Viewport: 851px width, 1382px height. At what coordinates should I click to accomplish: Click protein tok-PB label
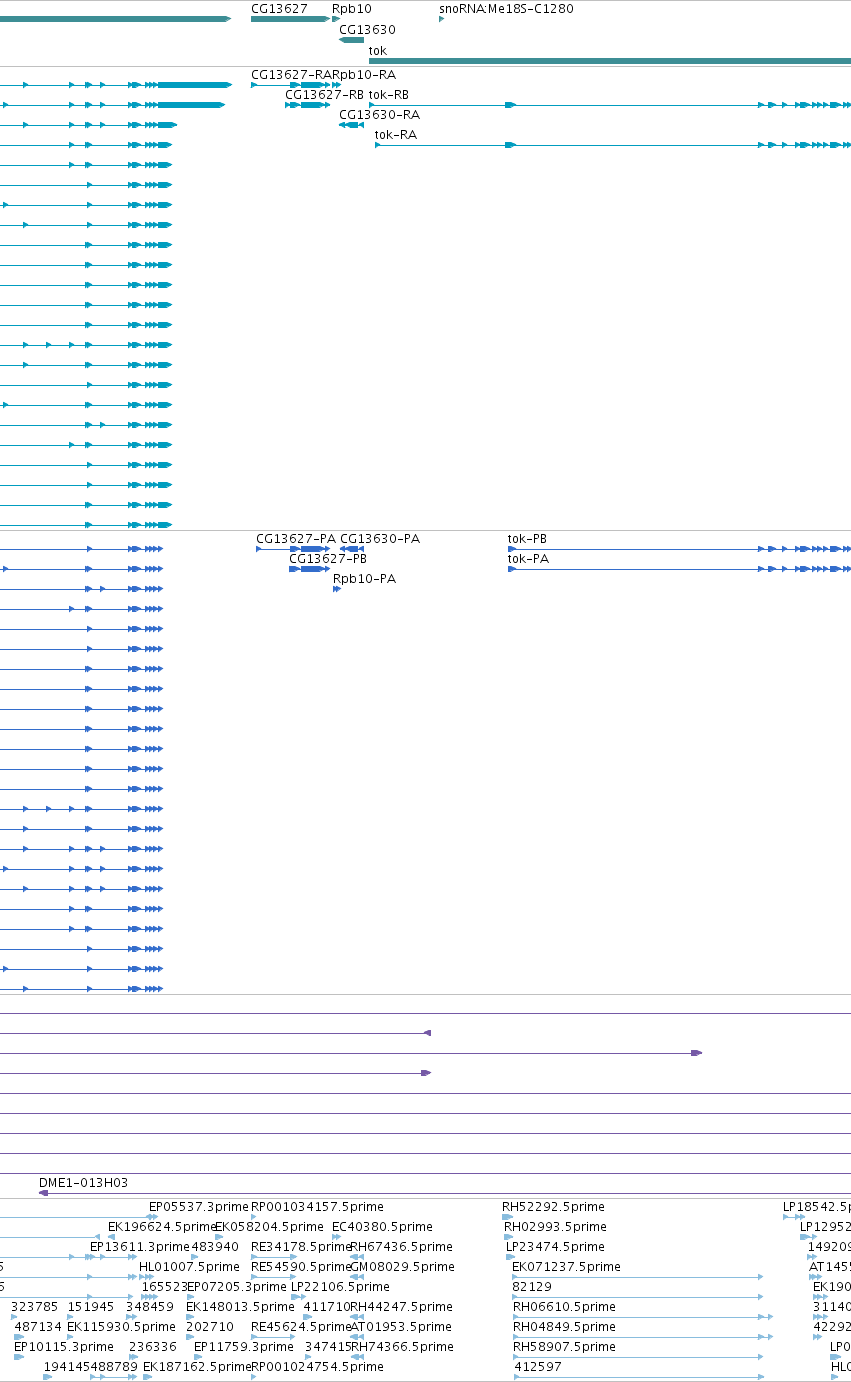(527, 538)
